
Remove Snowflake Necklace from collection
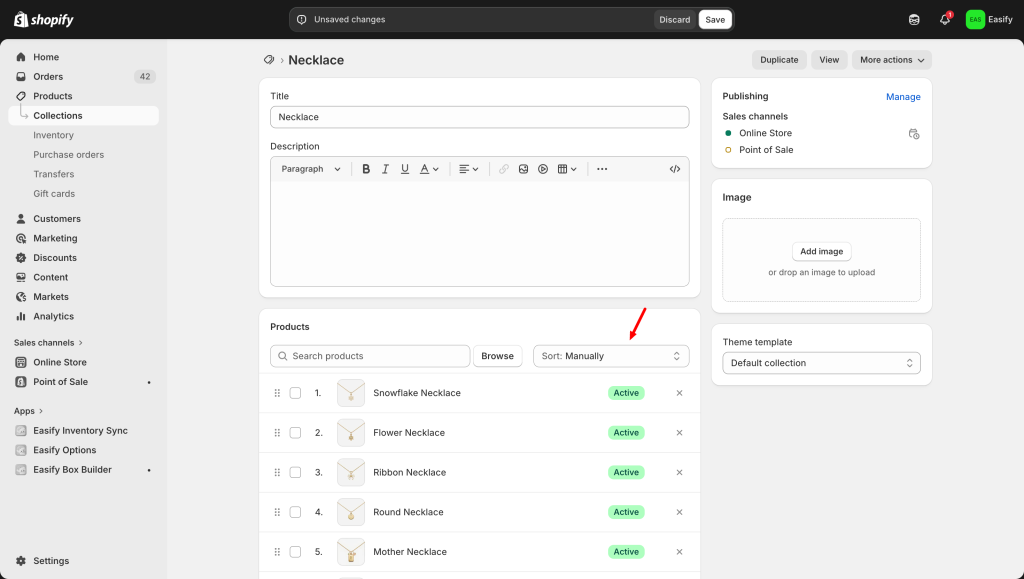coord(679,393)
